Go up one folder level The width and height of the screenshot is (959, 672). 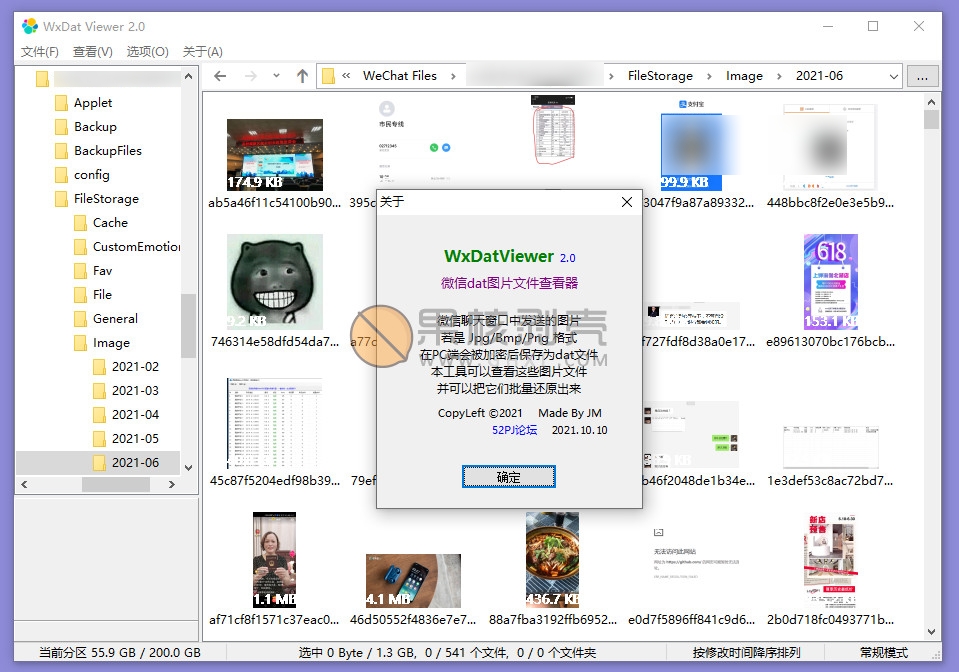pyautogui.click(x=302, y=76)
